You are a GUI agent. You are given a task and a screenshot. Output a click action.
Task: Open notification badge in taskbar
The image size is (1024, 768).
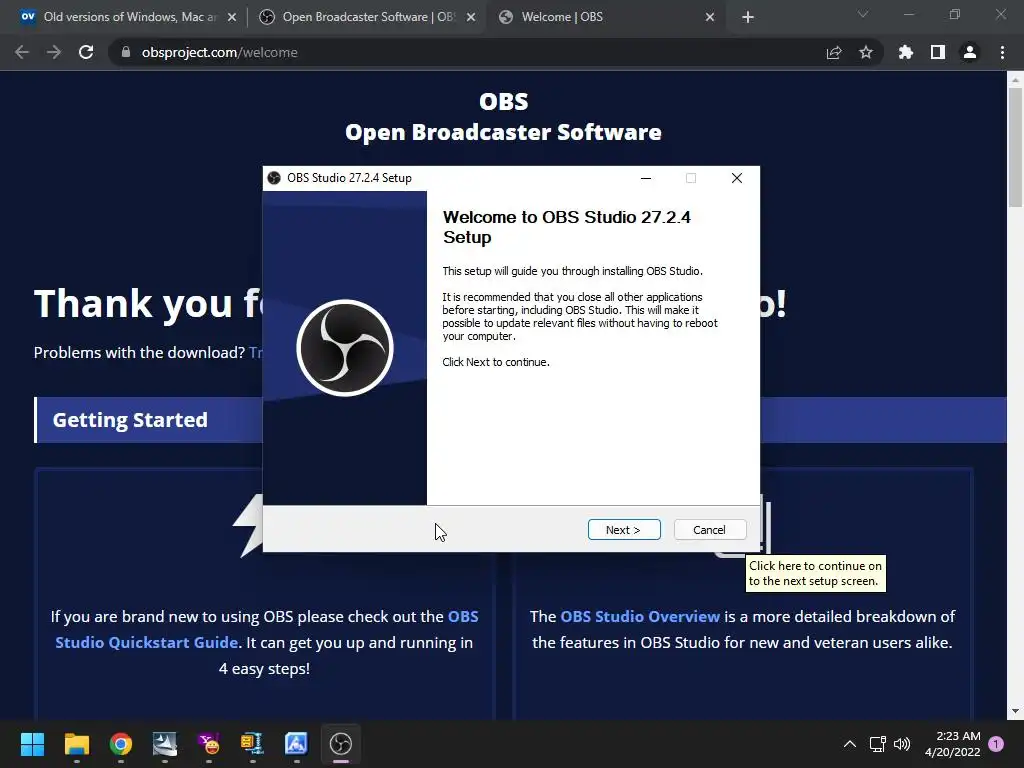coord(997,744)
